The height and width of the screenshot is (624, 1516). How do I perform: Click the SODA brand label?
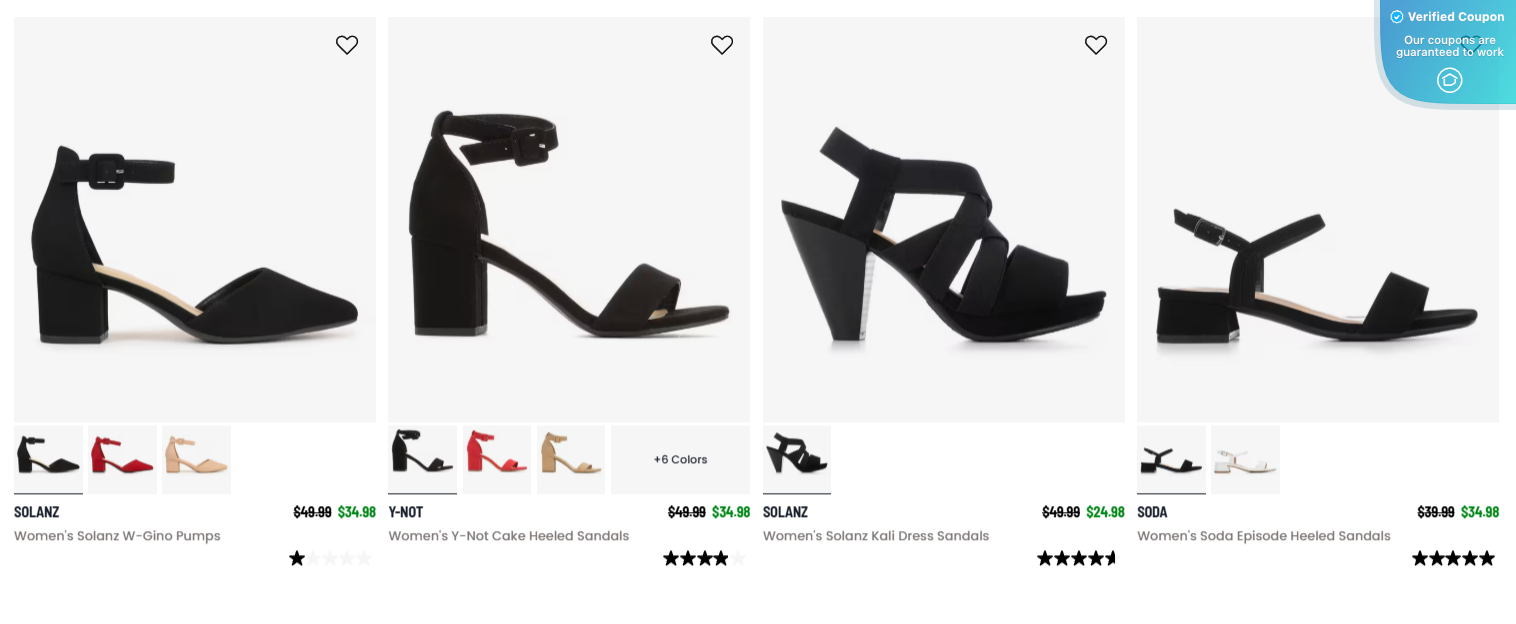coord(1152,511)
